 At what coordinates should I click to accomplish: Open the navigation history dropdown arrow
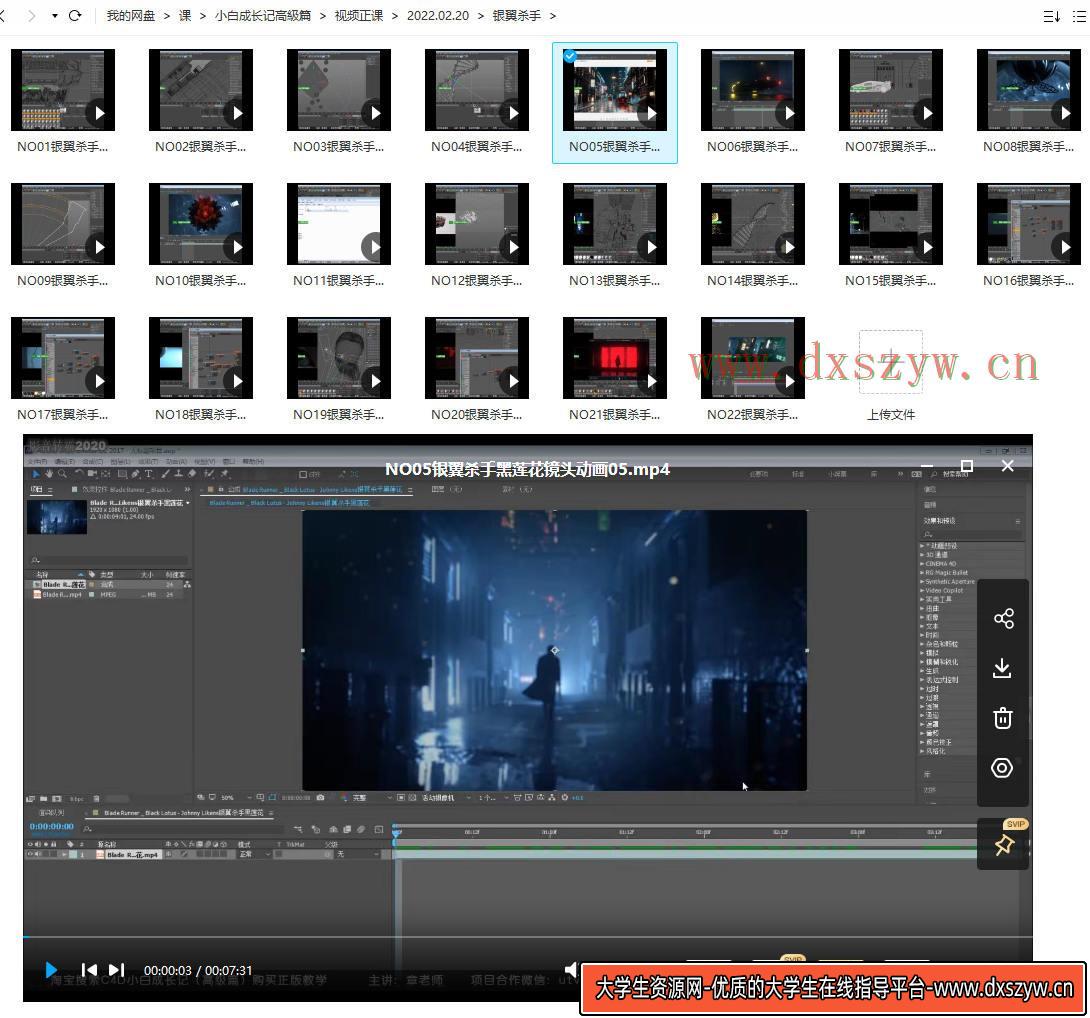54,15
